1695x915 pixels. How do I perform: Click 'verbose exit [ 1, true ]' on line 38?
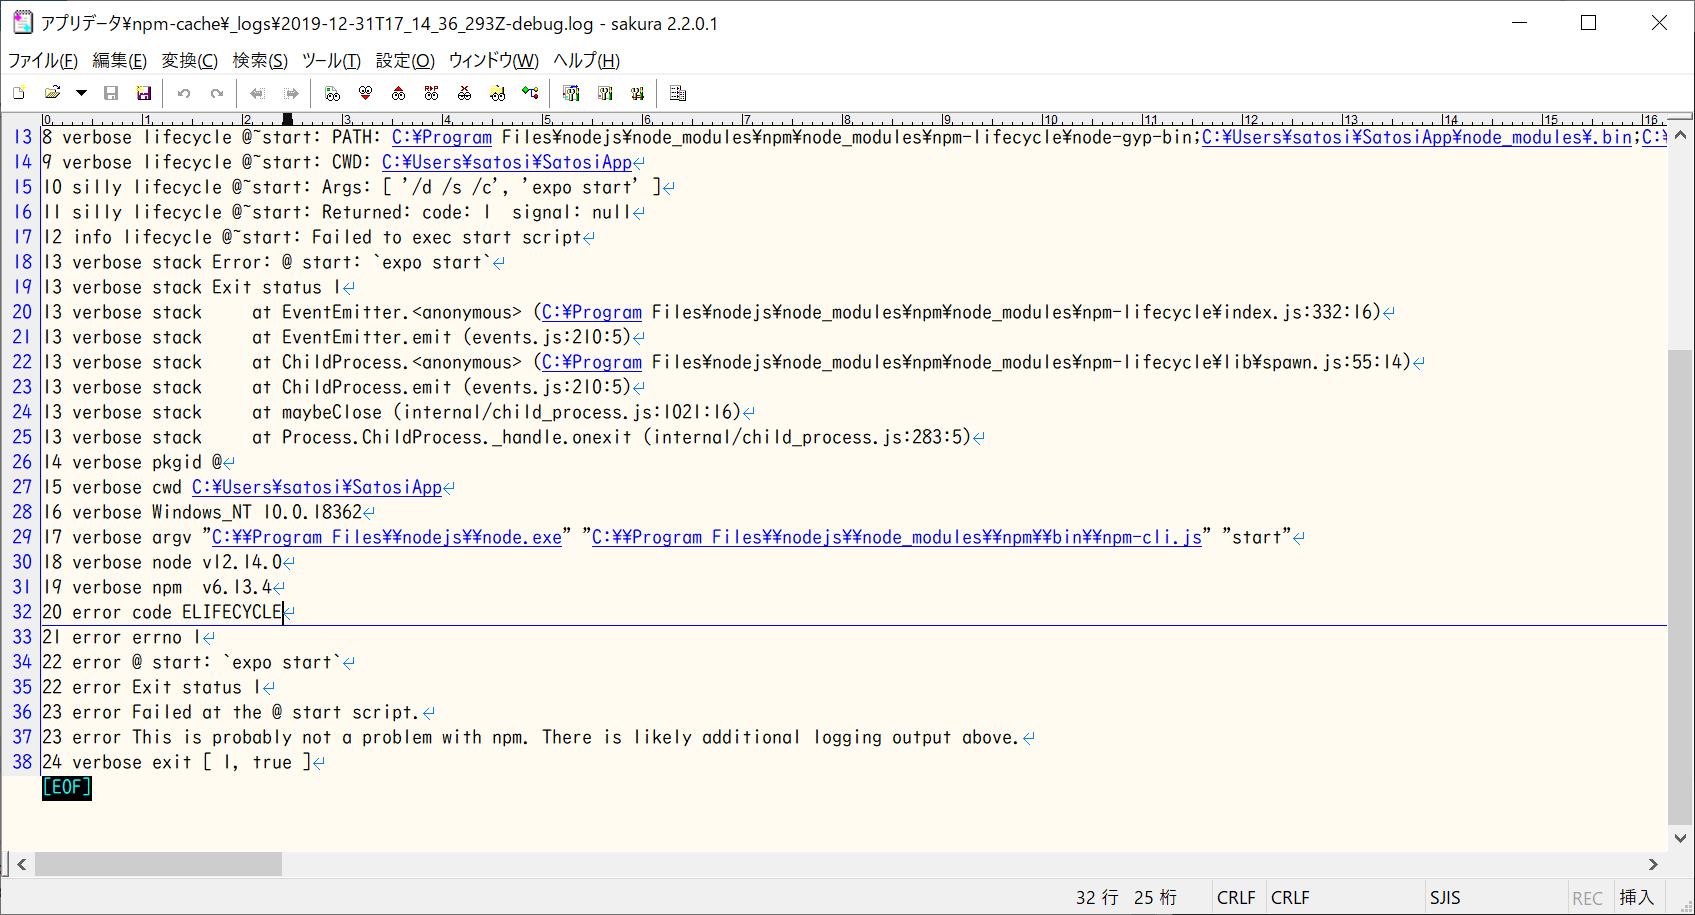192,762
